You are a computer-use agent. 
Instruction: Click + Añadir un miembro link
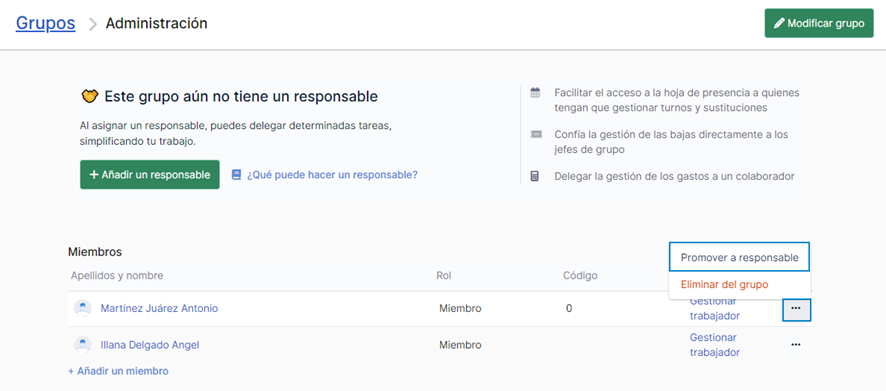pyautogui.click(x=119, y=371)
